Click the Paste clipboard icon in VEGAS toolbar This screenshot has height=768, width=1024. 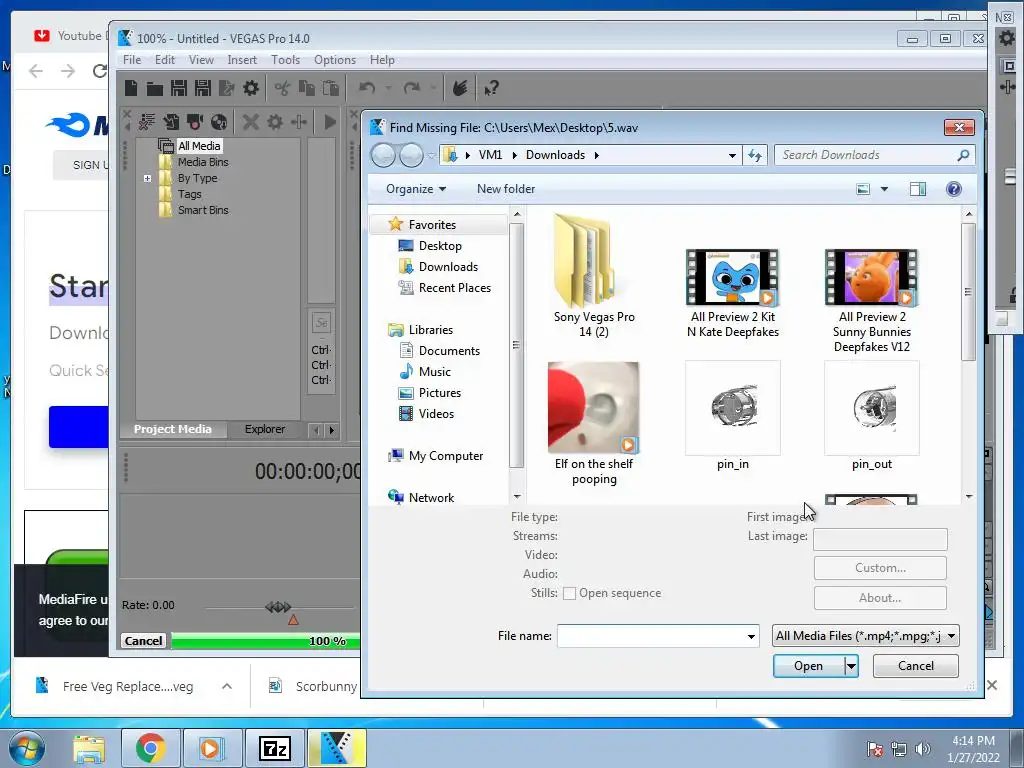[x=330, y=88]
